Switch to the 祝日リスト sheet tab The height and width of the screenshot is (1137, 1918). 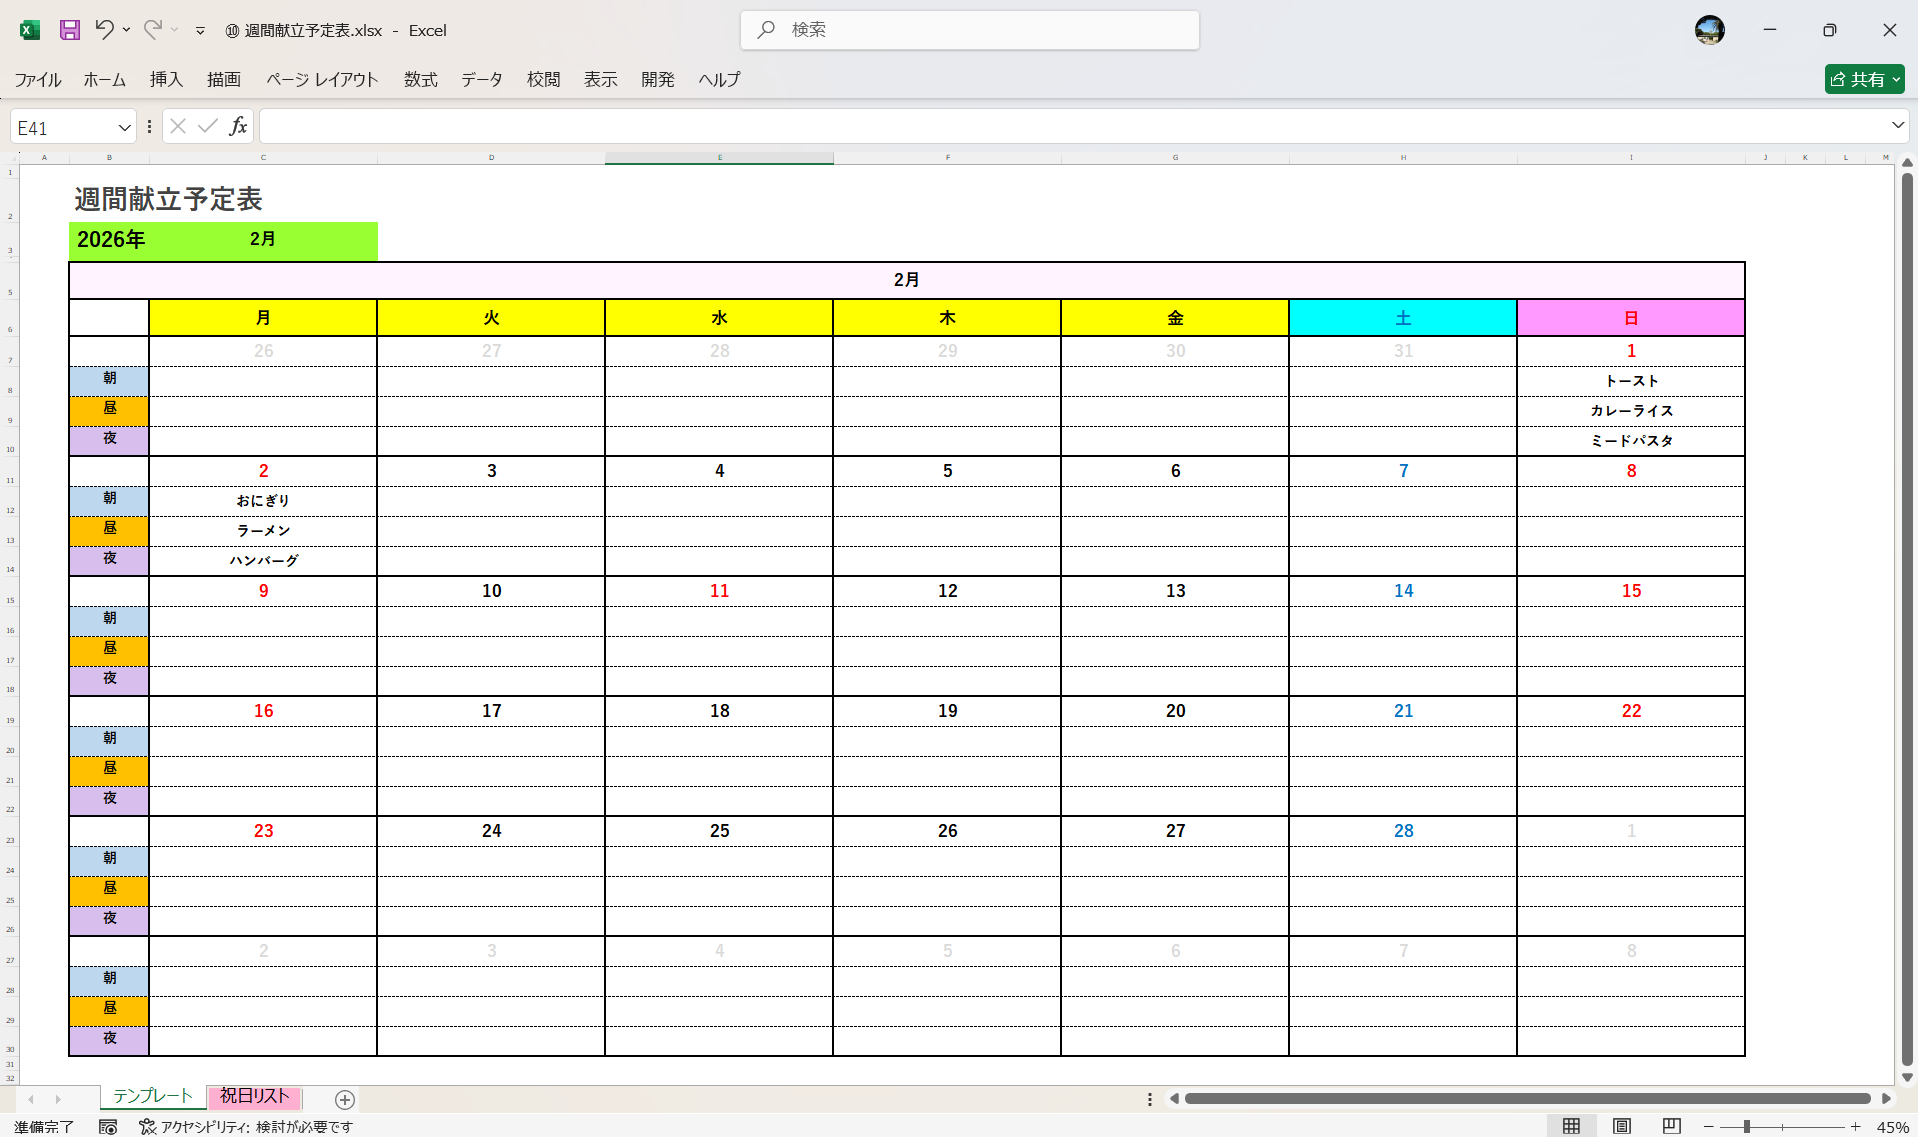pyautogui.click(x=253, y=1096)
